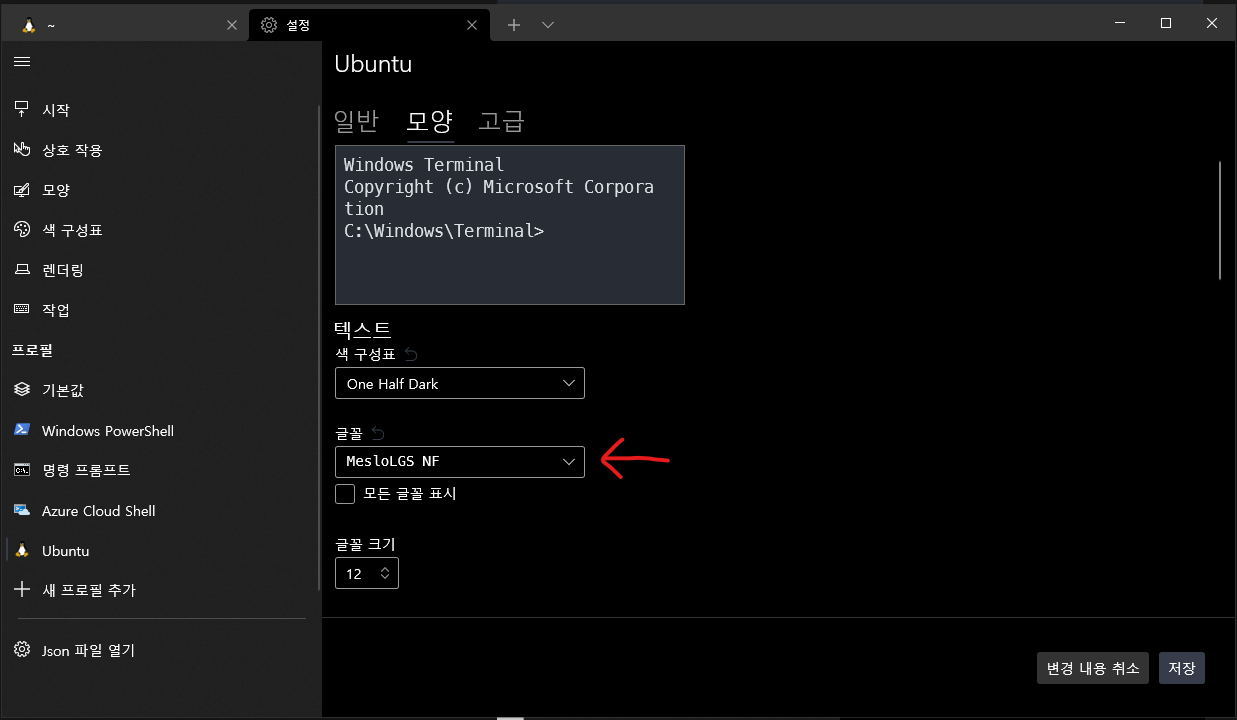
Task: Minimize the Windows Terminal window
Action: click(1120, 23)
